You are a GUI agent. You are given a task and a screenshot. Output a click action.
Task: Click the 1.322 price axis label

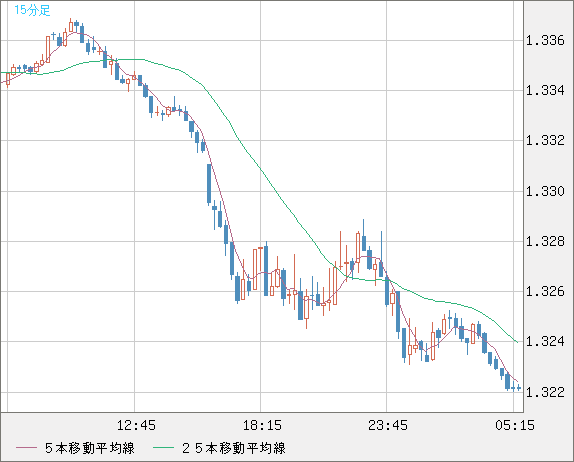point(545,392)
